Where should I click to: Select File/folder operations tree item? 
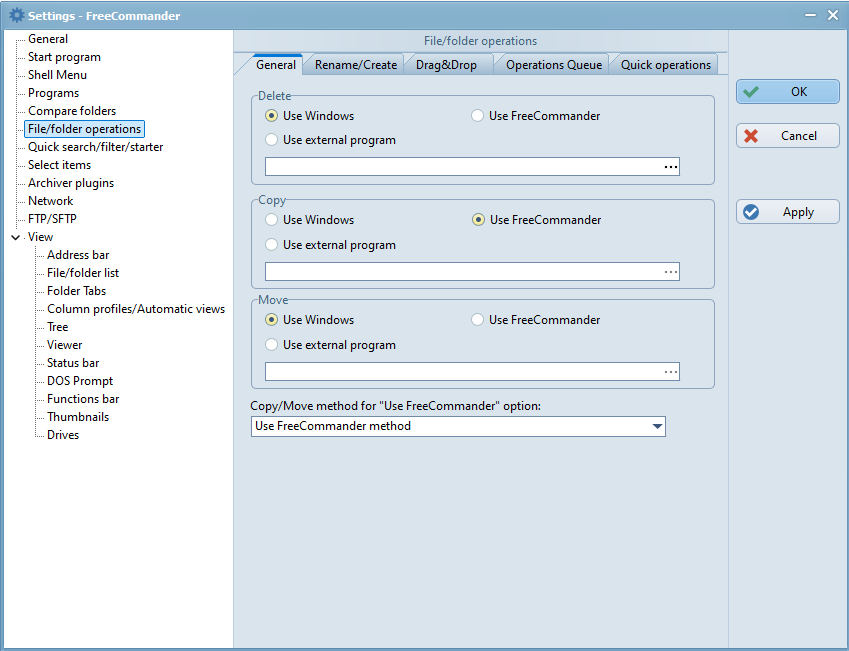point(84,129)
